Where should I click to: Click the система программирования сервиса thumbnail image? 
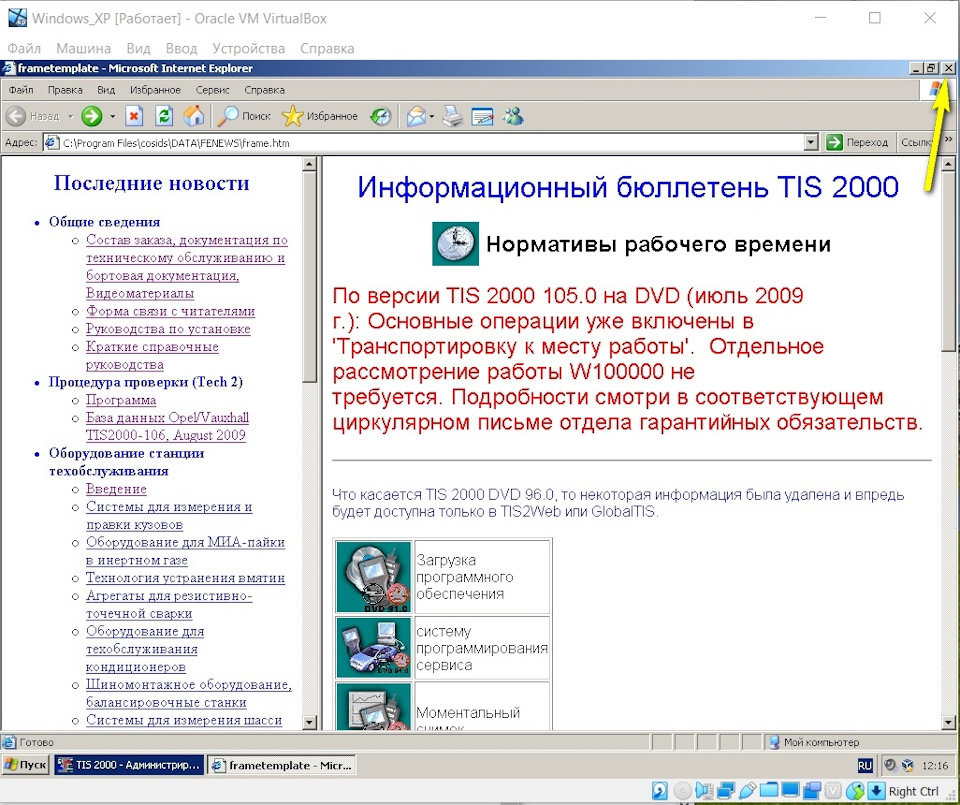point(373,648)
